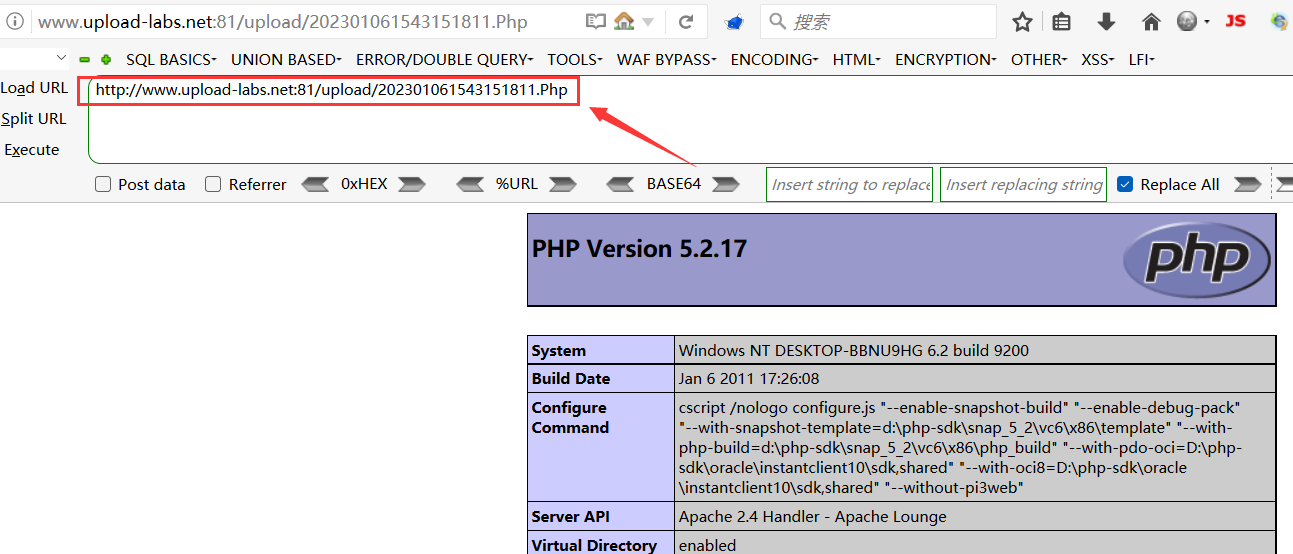Expand the HTML dropdown menu
Viewport: 1293px width, 554px height.
(856, 60)
